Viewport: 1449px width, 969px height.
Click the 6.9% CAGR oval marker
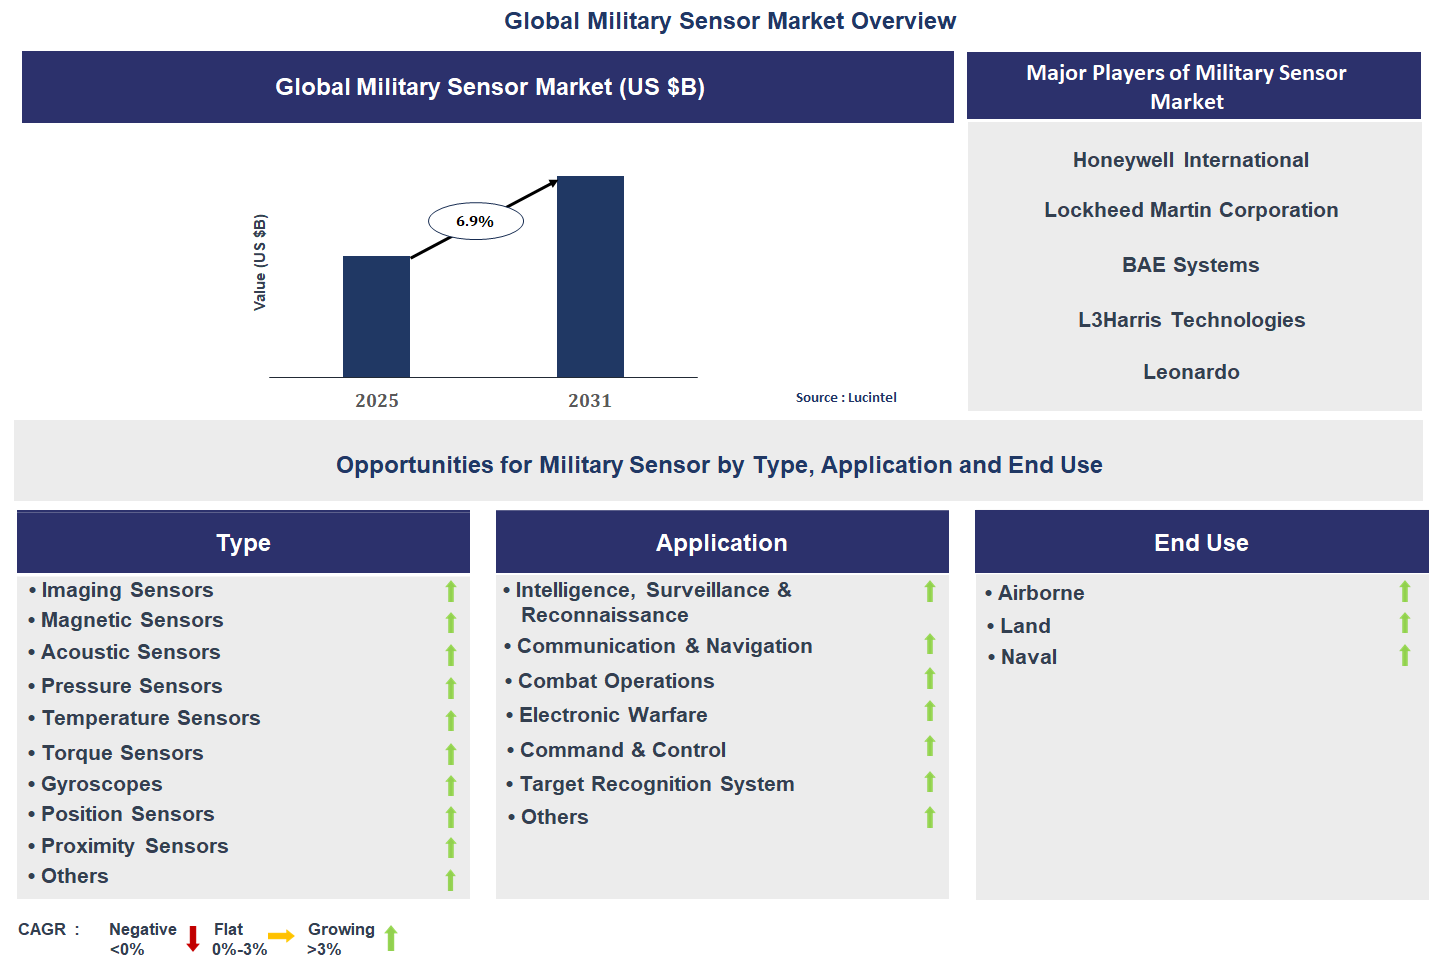point(475,220)
